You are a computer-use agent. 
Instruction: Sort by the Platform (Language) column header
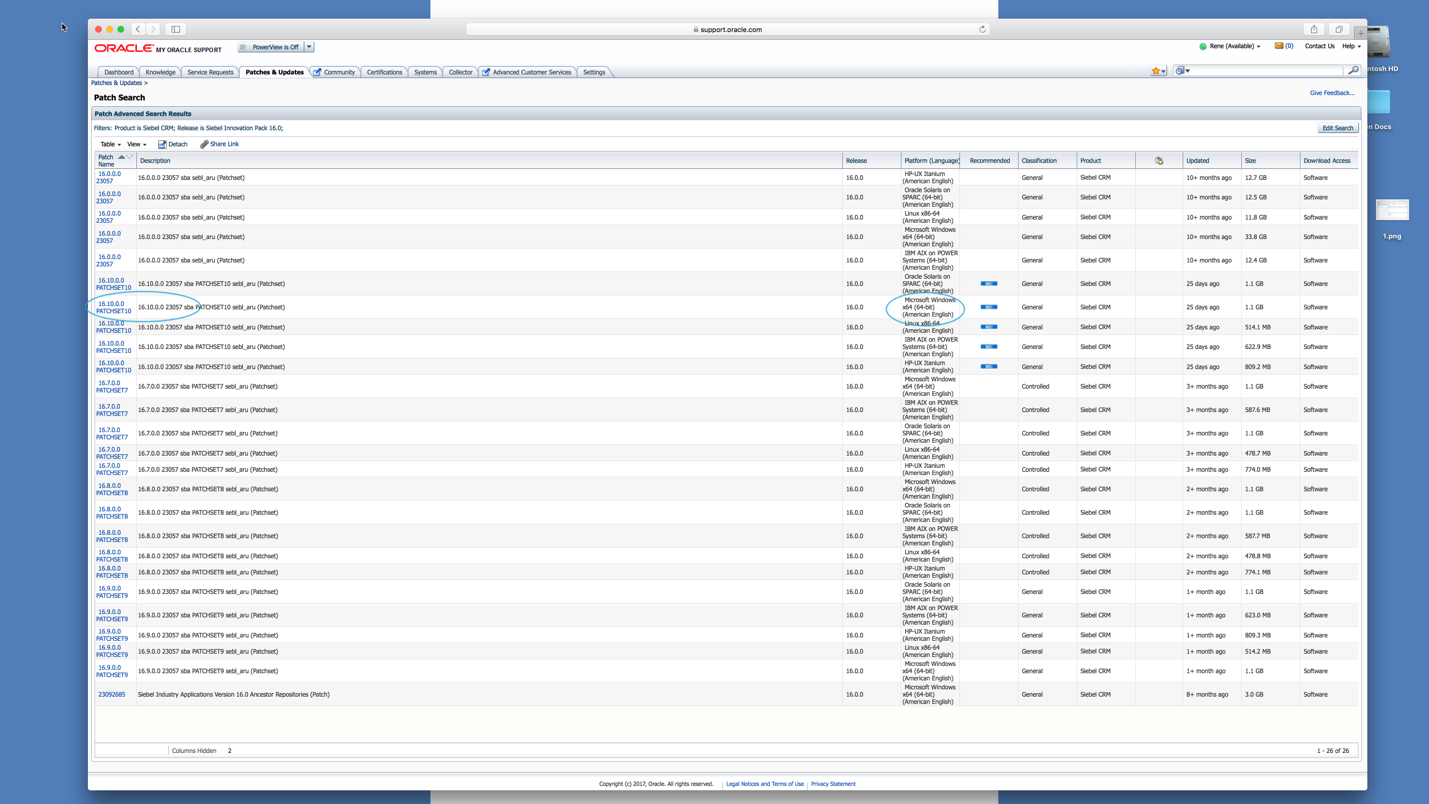(x=931, y=160)
